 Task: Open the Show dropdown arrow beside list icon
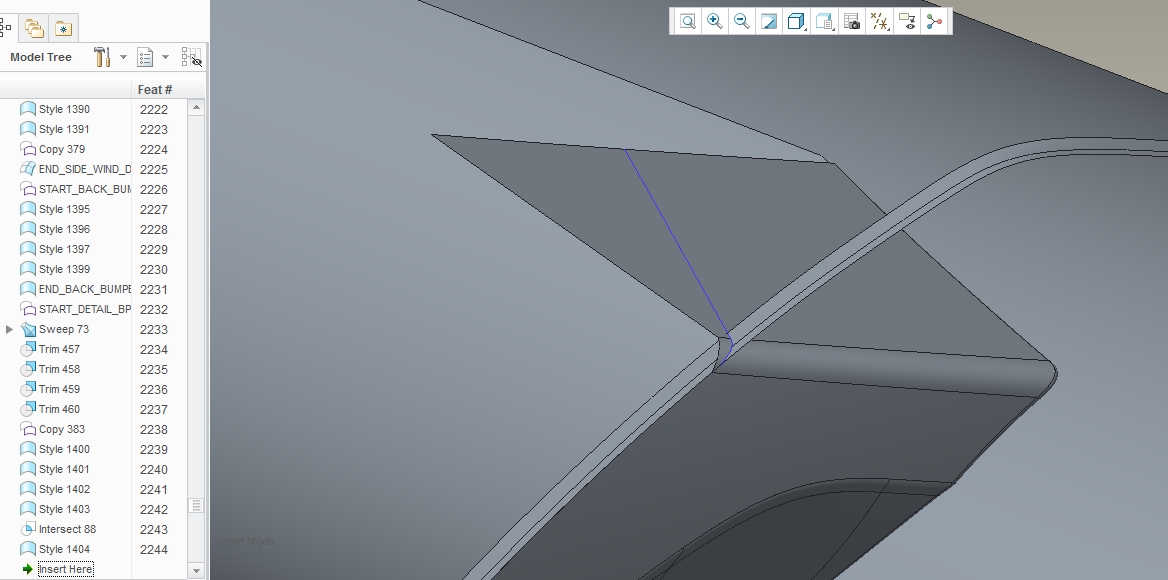pyautogui.click(x=165, y=57)
